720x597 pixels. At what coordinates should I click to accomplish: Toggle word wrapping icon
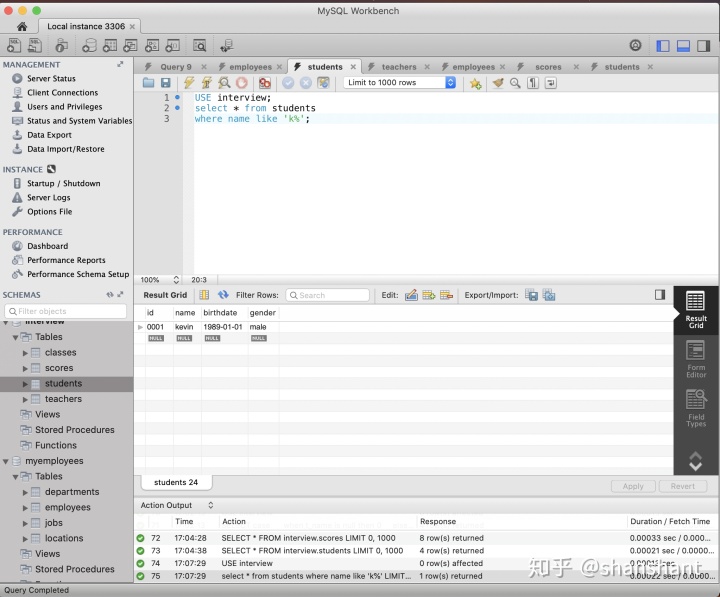coord(551,83)
